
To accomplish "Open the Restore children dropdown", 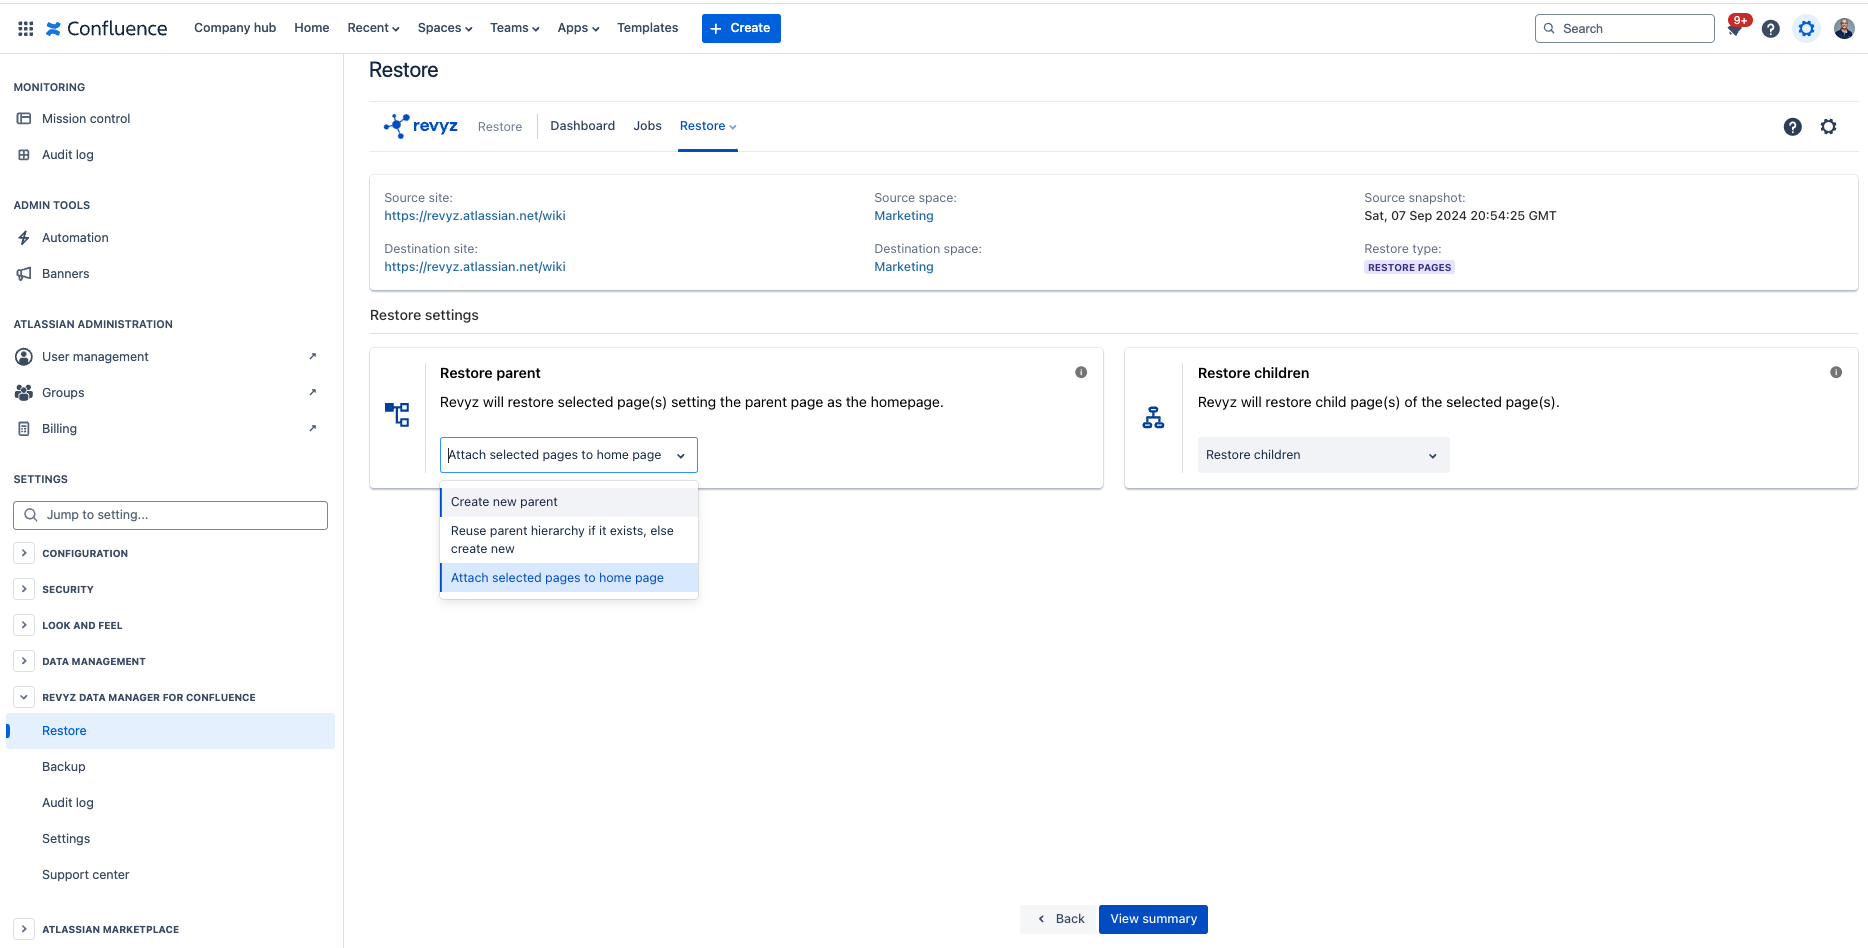I will (x=1322, y=454).
